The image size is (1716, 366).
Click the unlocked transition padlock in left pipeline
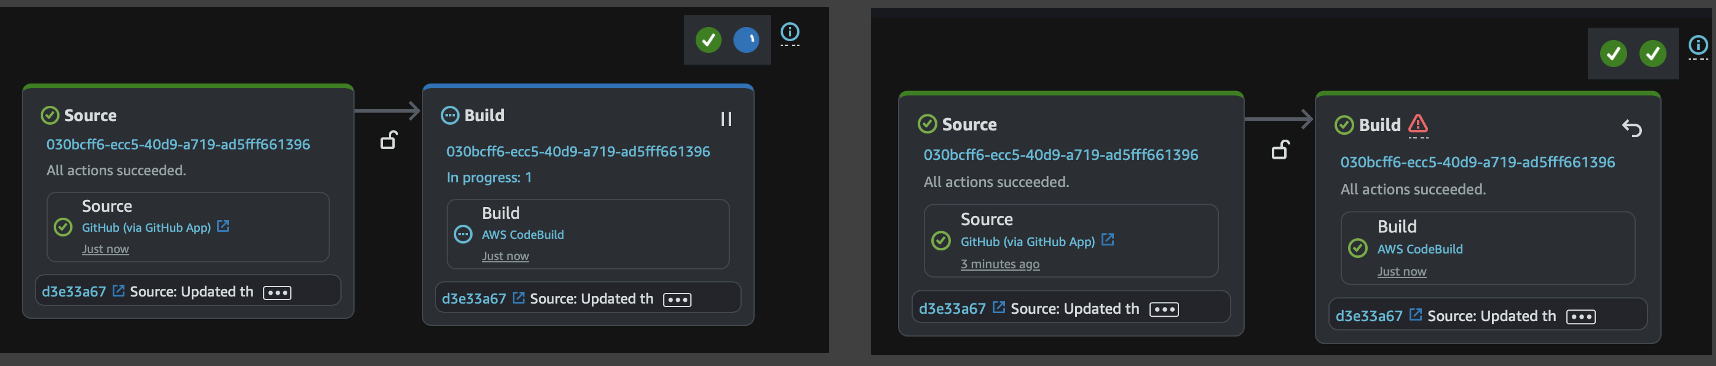[389, 140]
